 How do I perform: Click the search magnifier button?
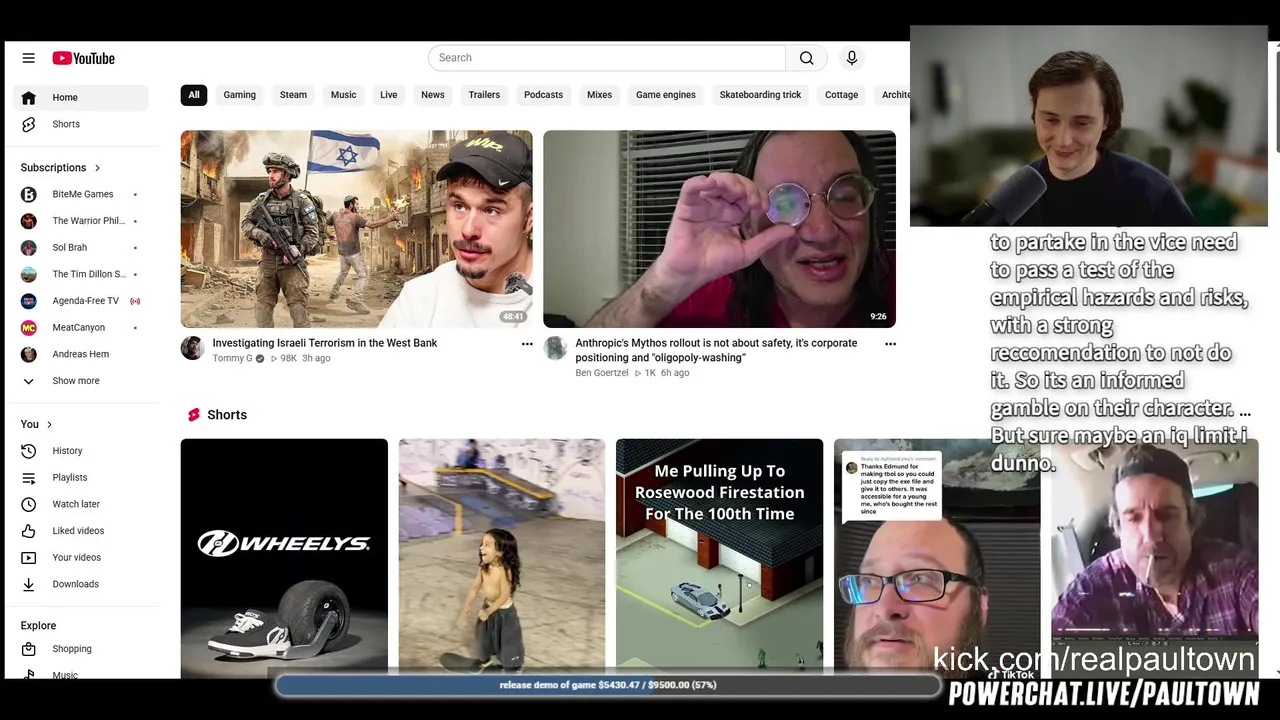point(806,58)
